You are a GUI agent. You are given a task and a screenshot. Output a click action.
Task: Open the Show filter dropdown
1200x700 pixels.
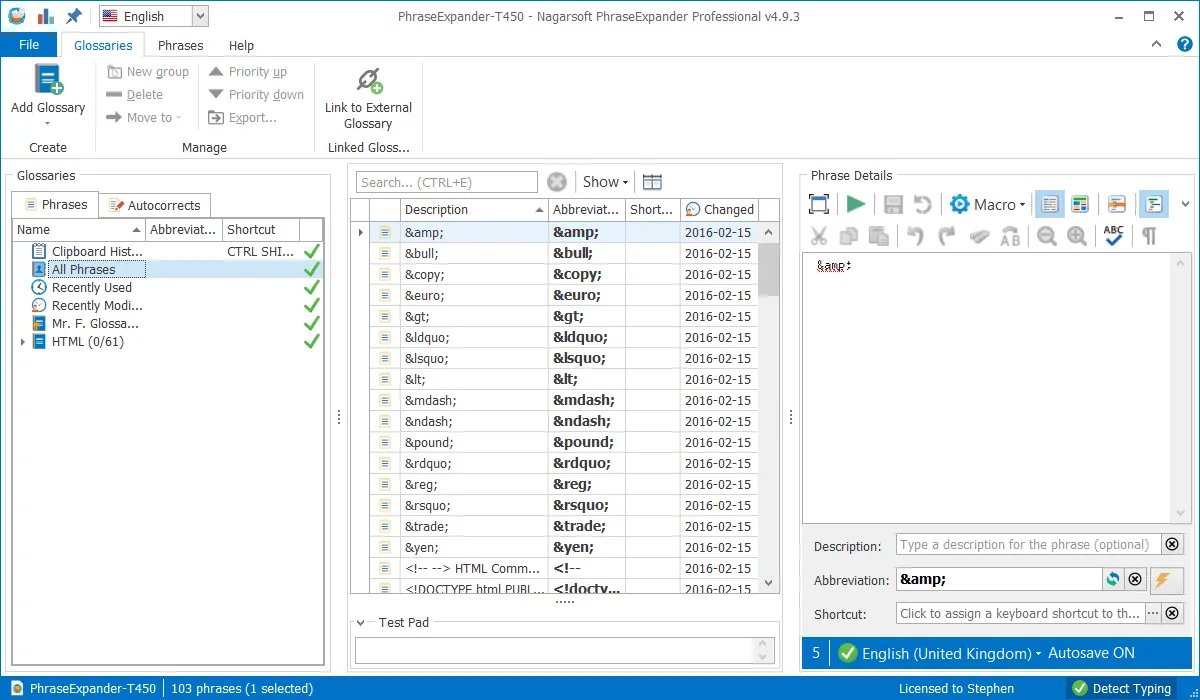click(603, 181)
